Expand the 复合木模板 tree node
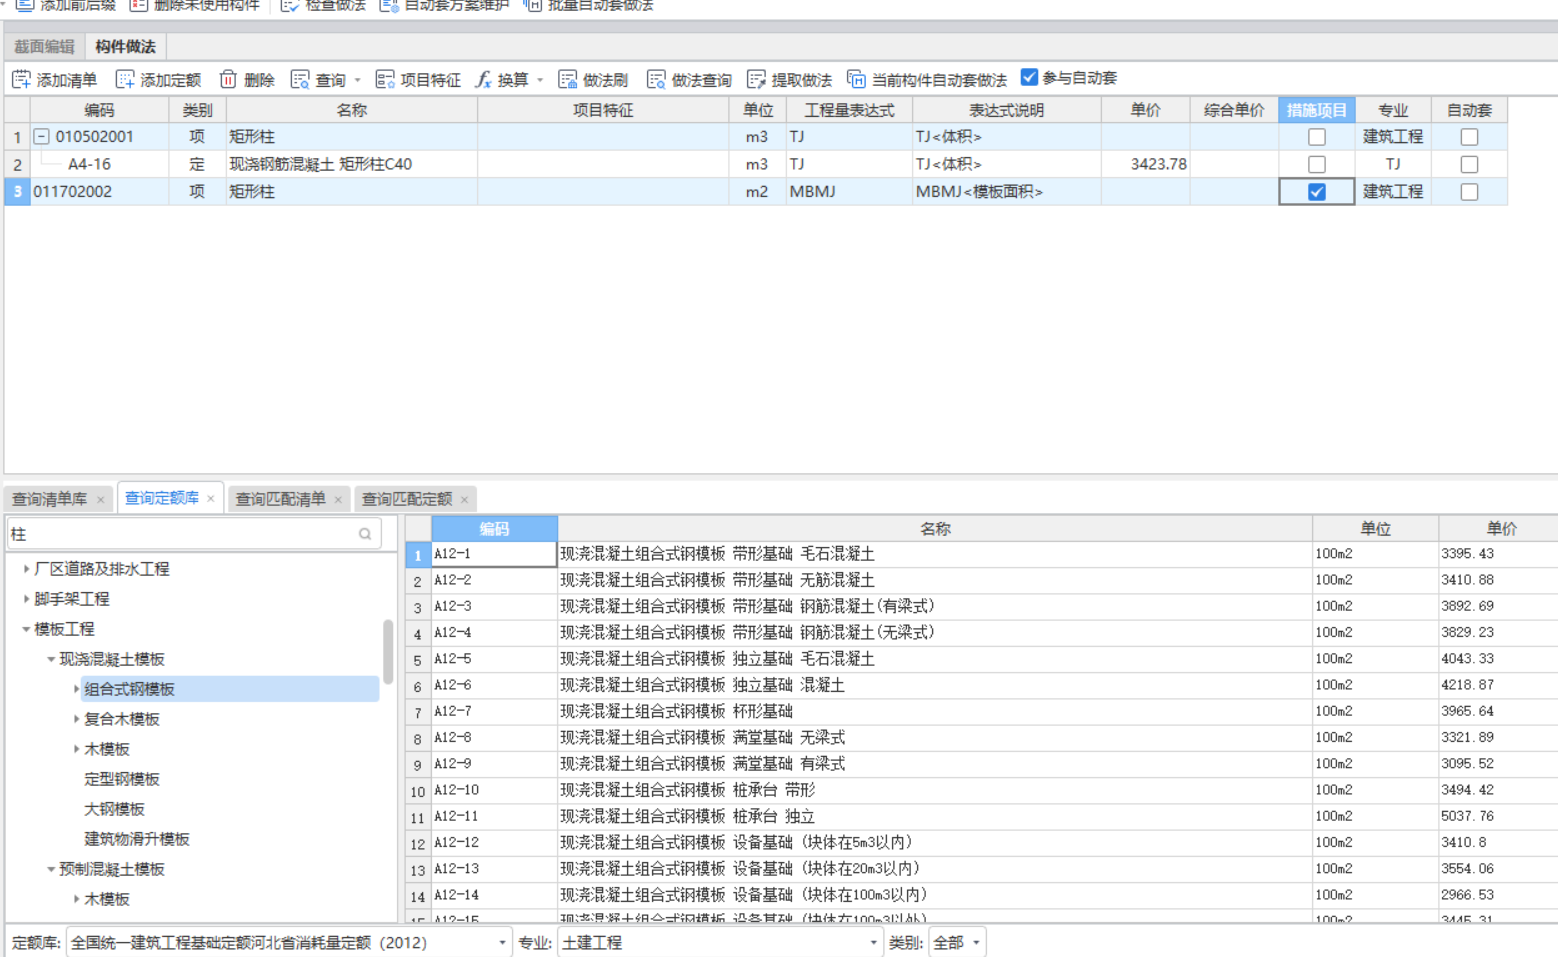 pos(76,719)
